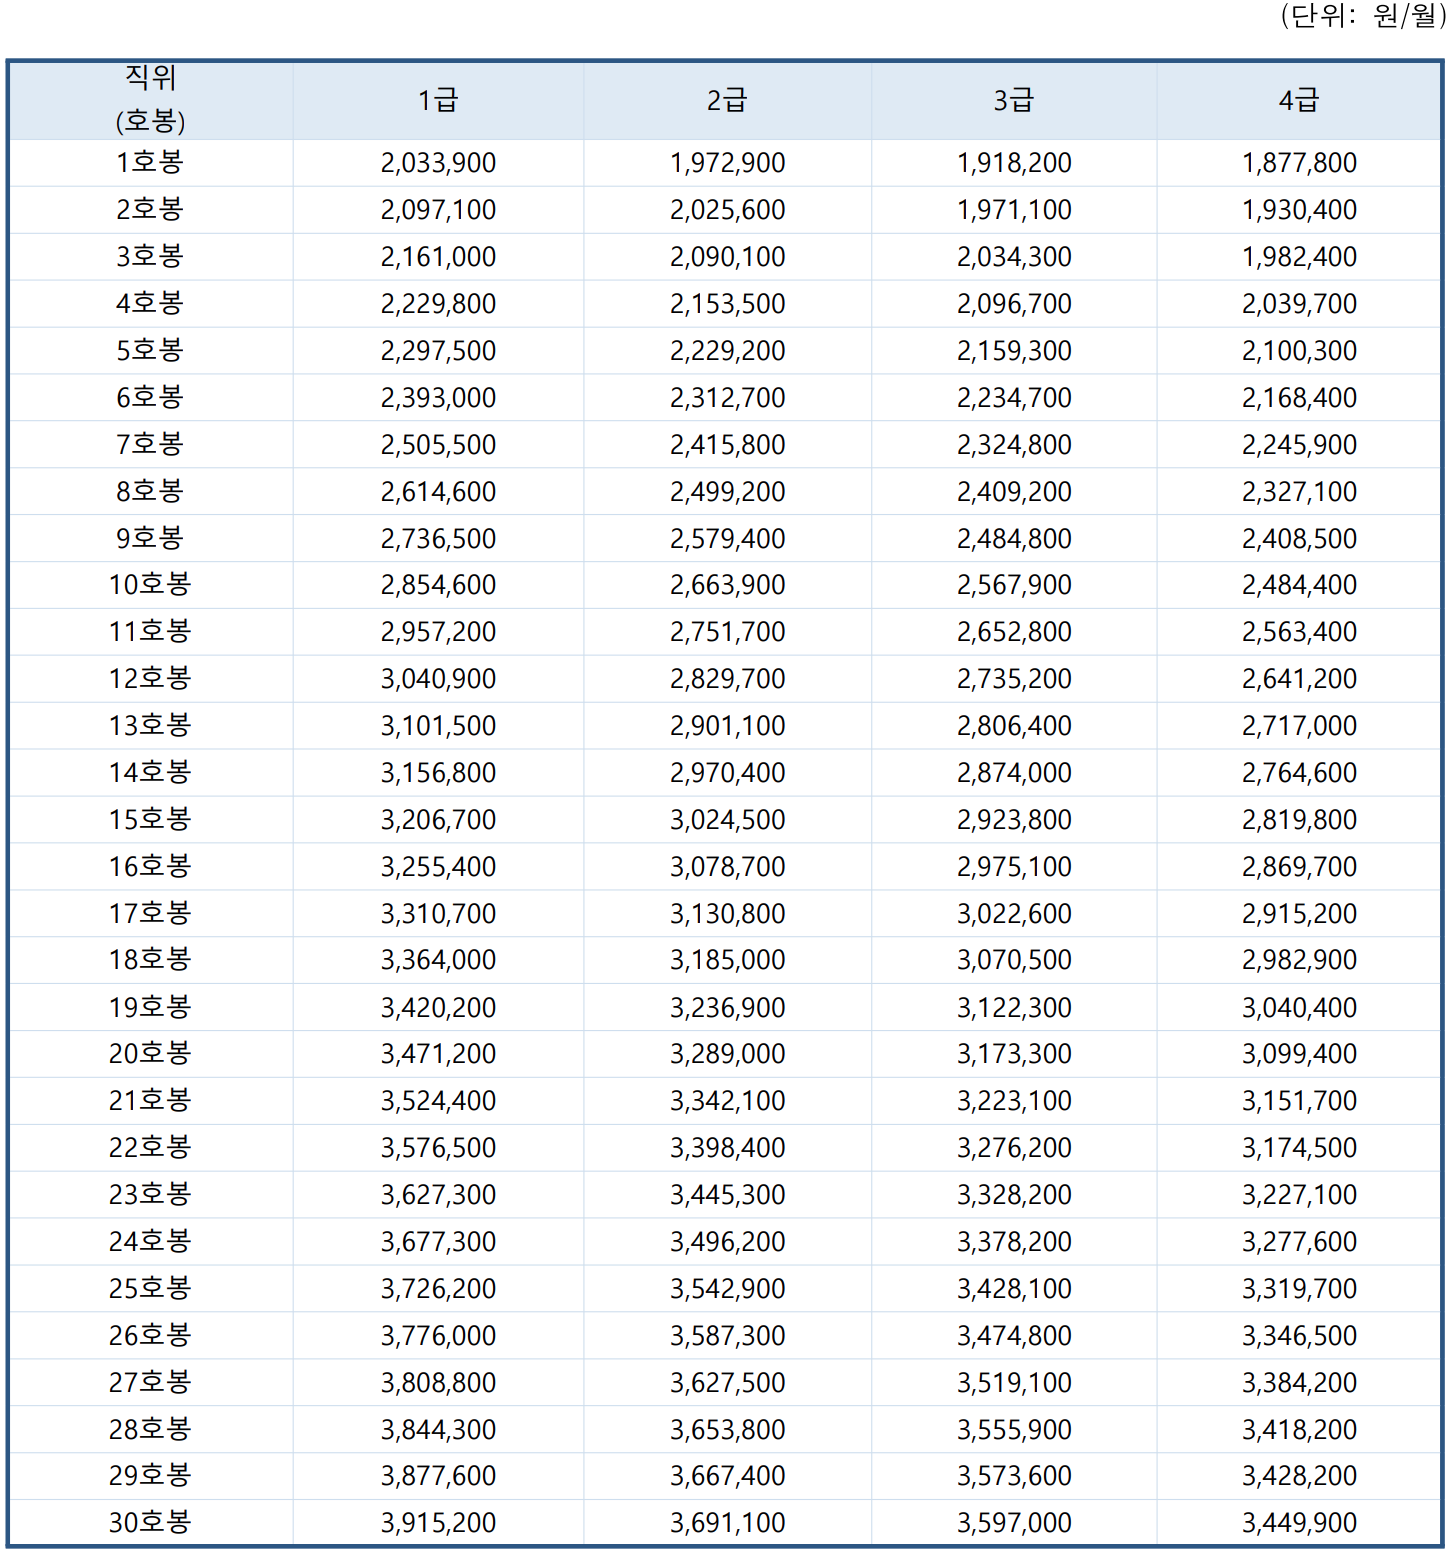Screen dimensions: 1451x1553
Task: Click the cell with 2,409,200
Action: point(1014,492)
